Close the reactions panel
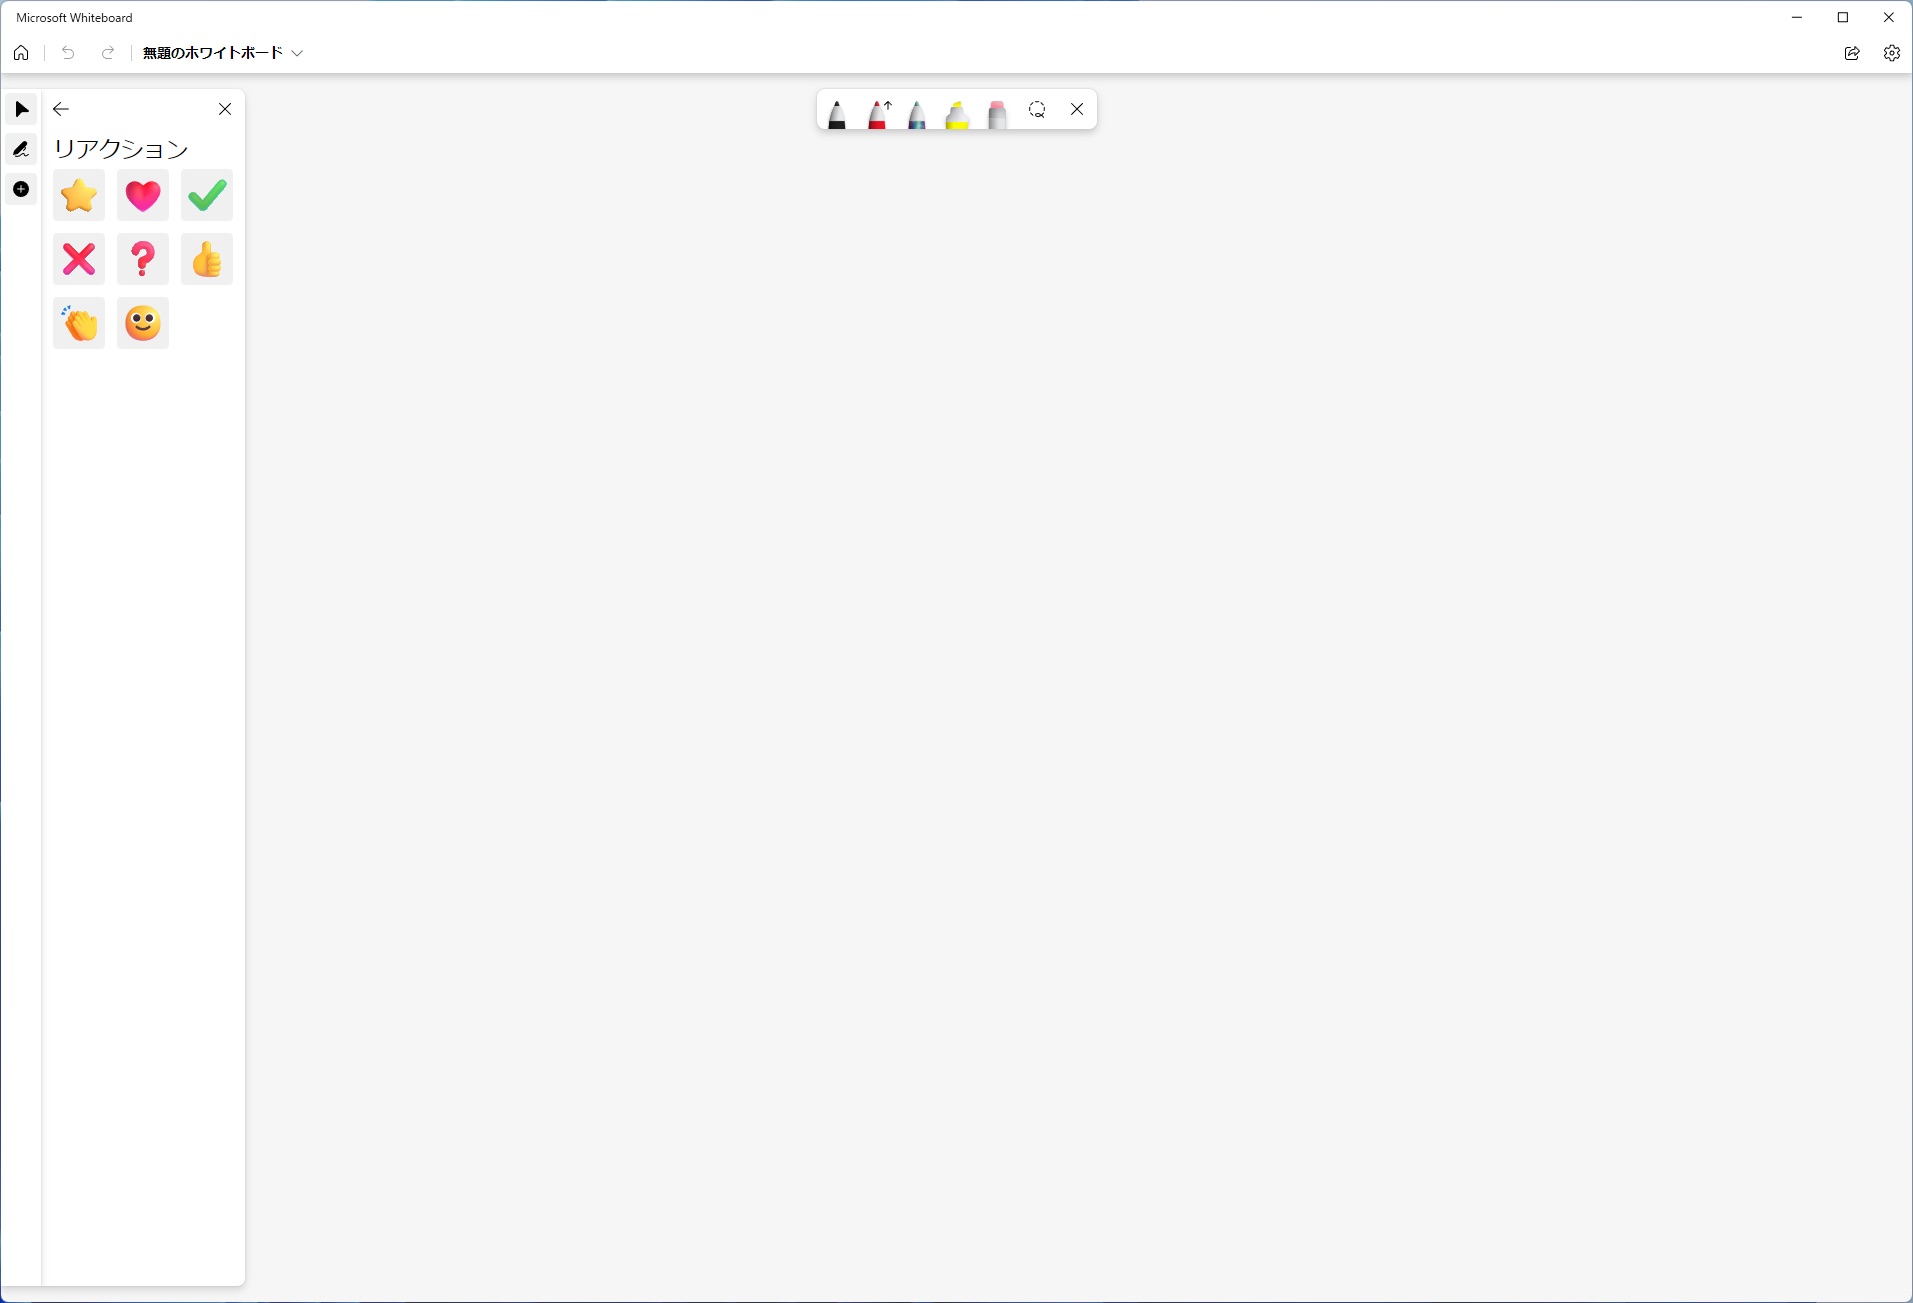The width and height of the screenshot is (1913, 1303). (x=225, y=109)
